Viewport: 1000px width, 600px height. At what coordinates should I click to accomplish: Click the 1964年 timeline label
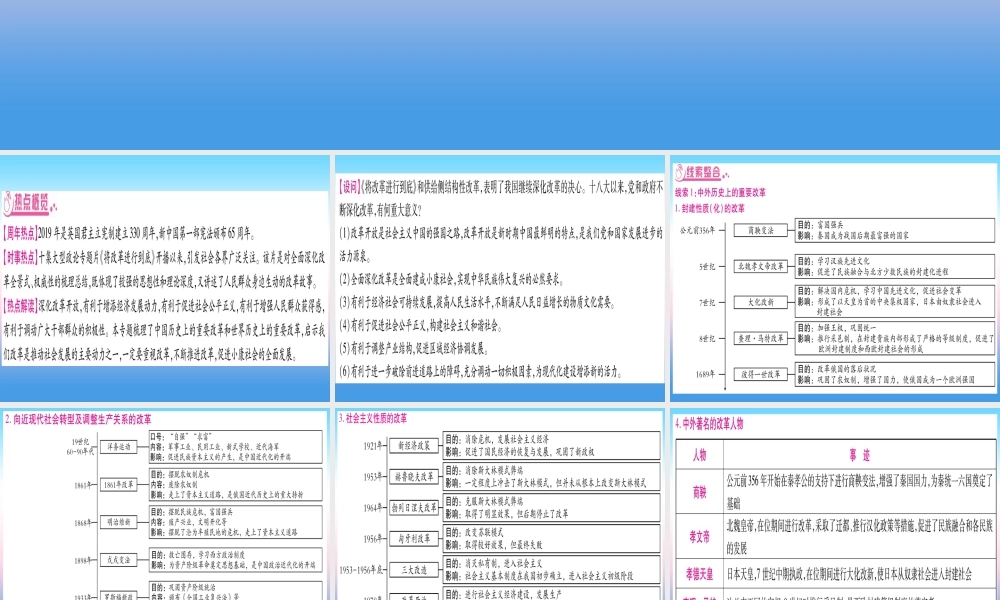click(373, 508)
